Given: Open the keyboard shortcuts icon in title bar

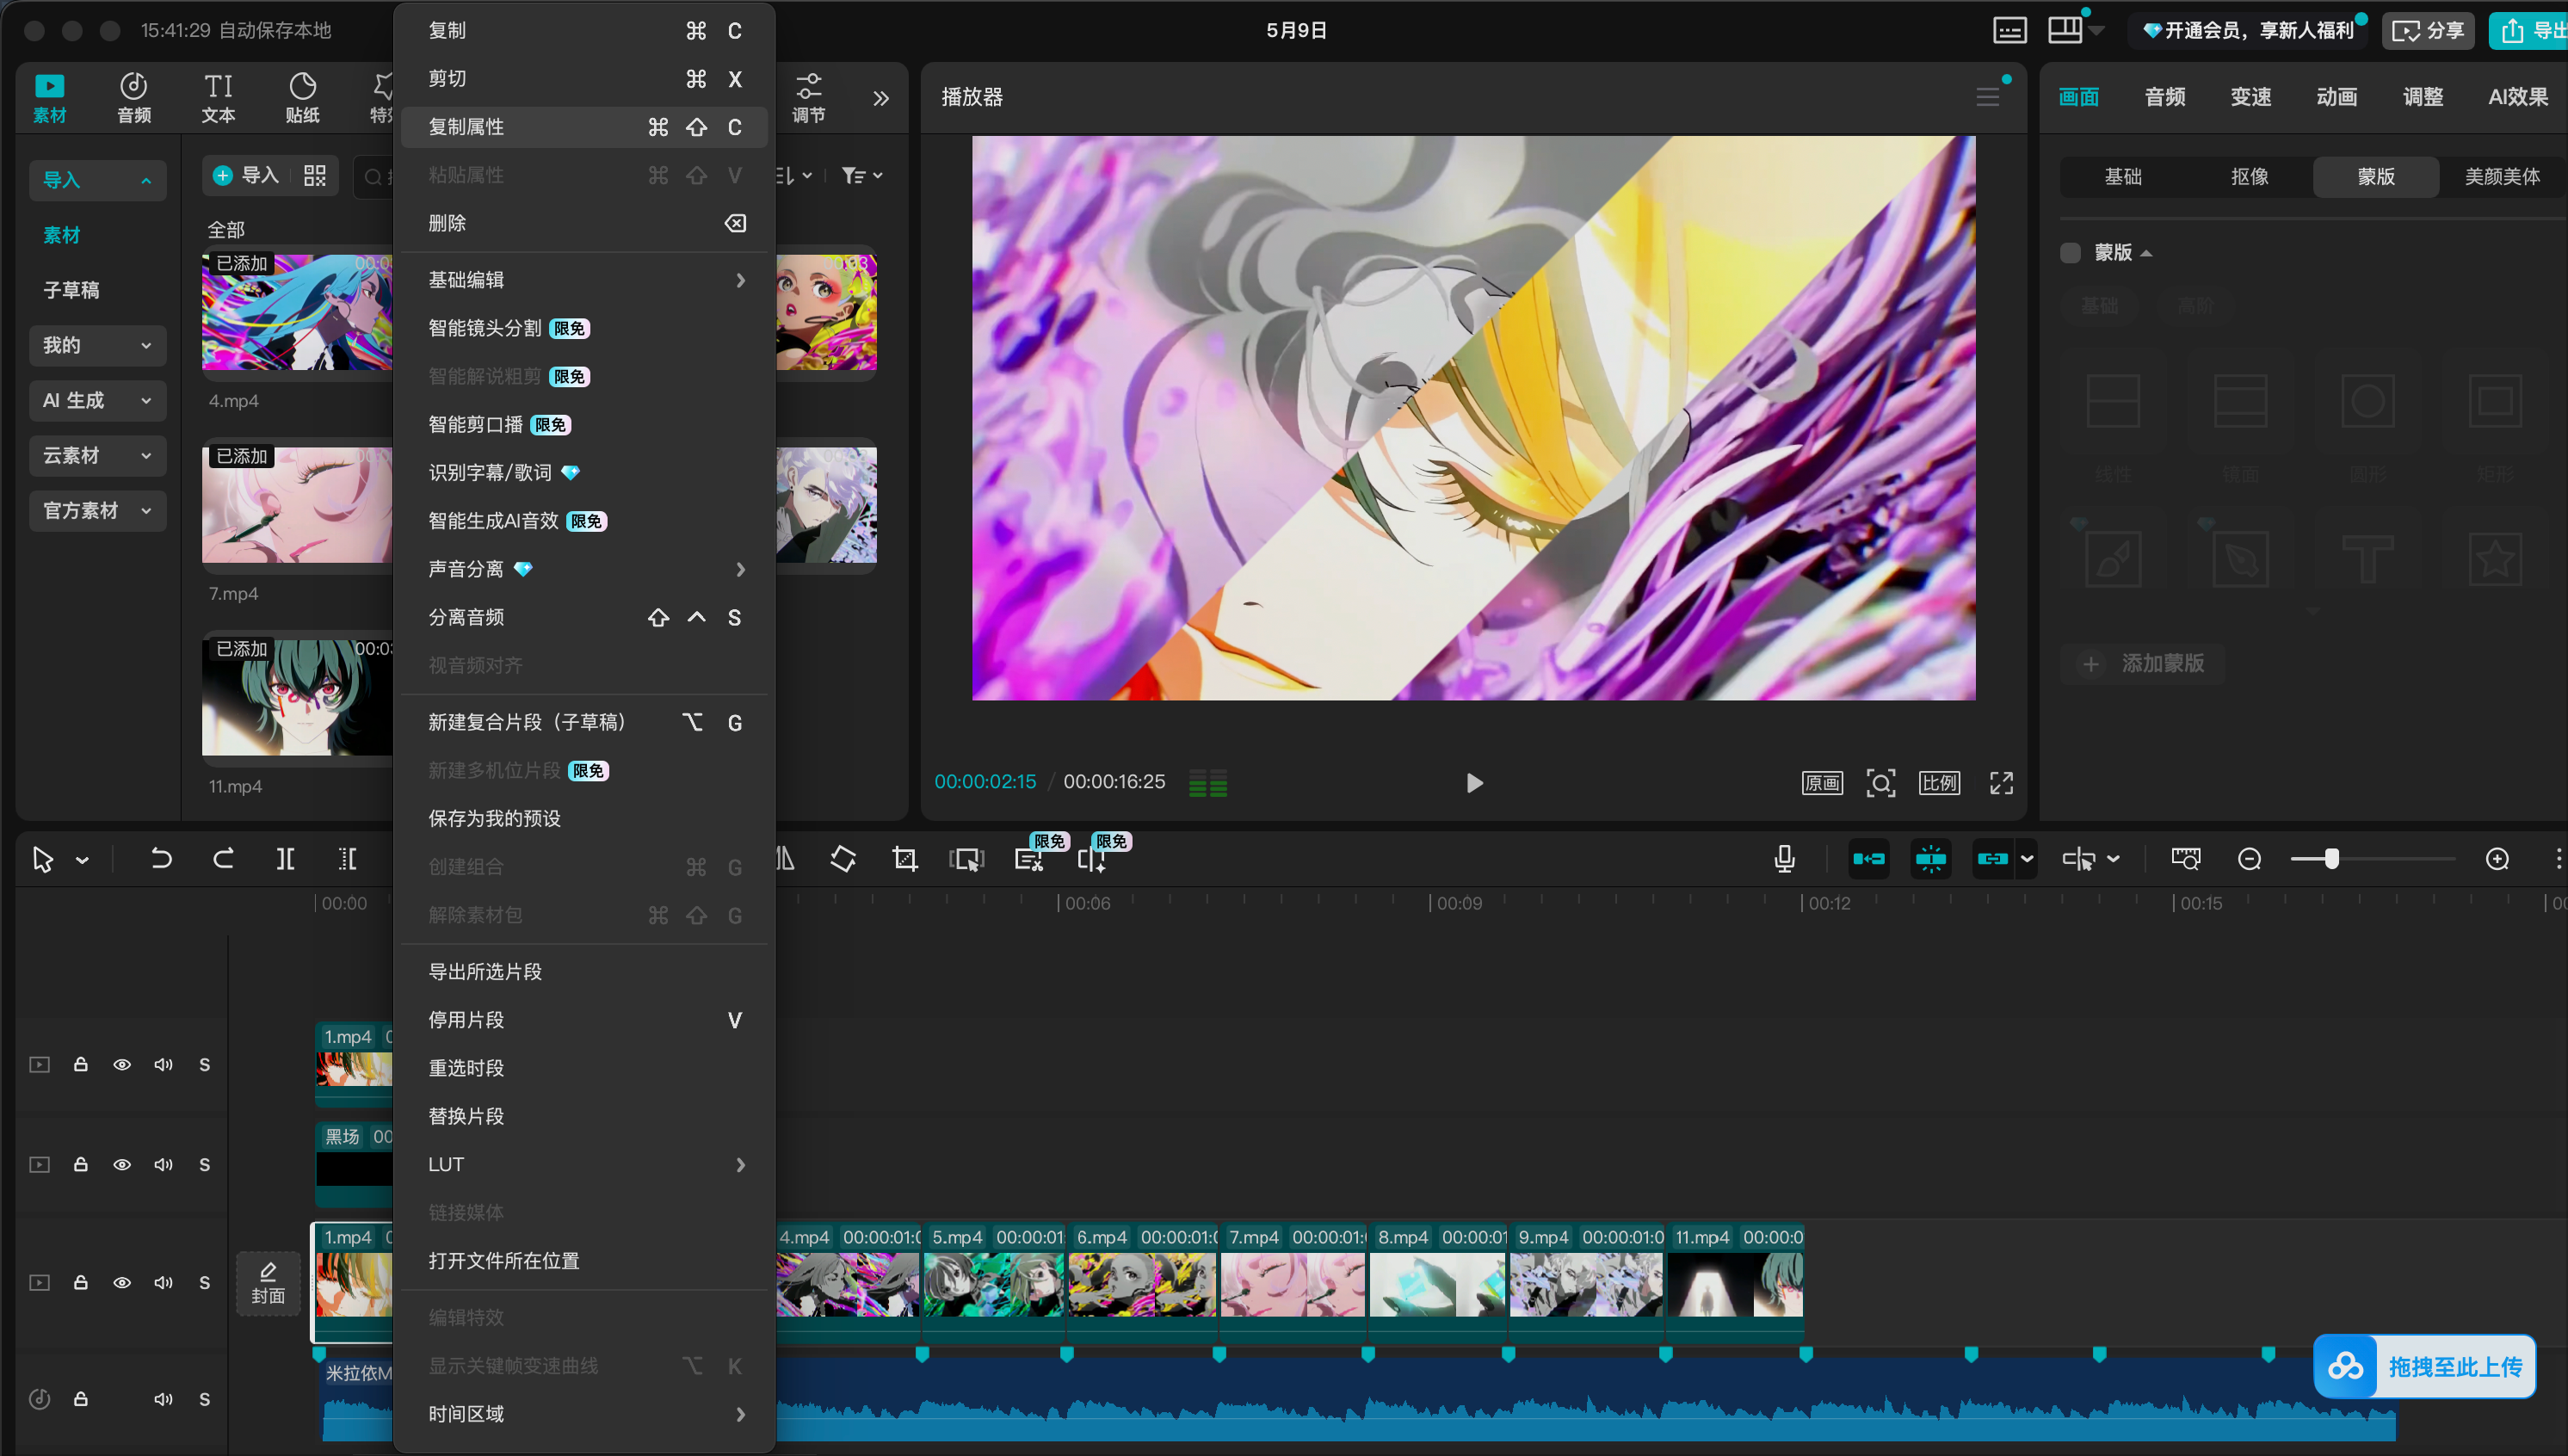Looking at the screenshot, I should [x=2009, y=30].
